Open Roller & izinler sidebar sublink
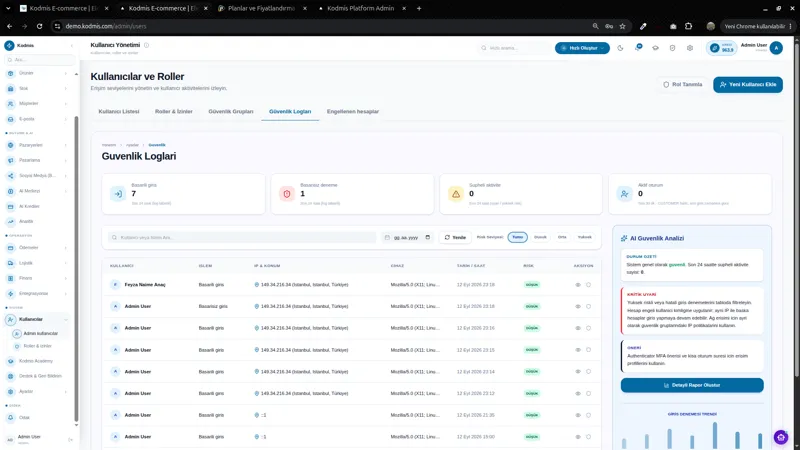The width and height of the screenshot is (800, 450). 38,346
